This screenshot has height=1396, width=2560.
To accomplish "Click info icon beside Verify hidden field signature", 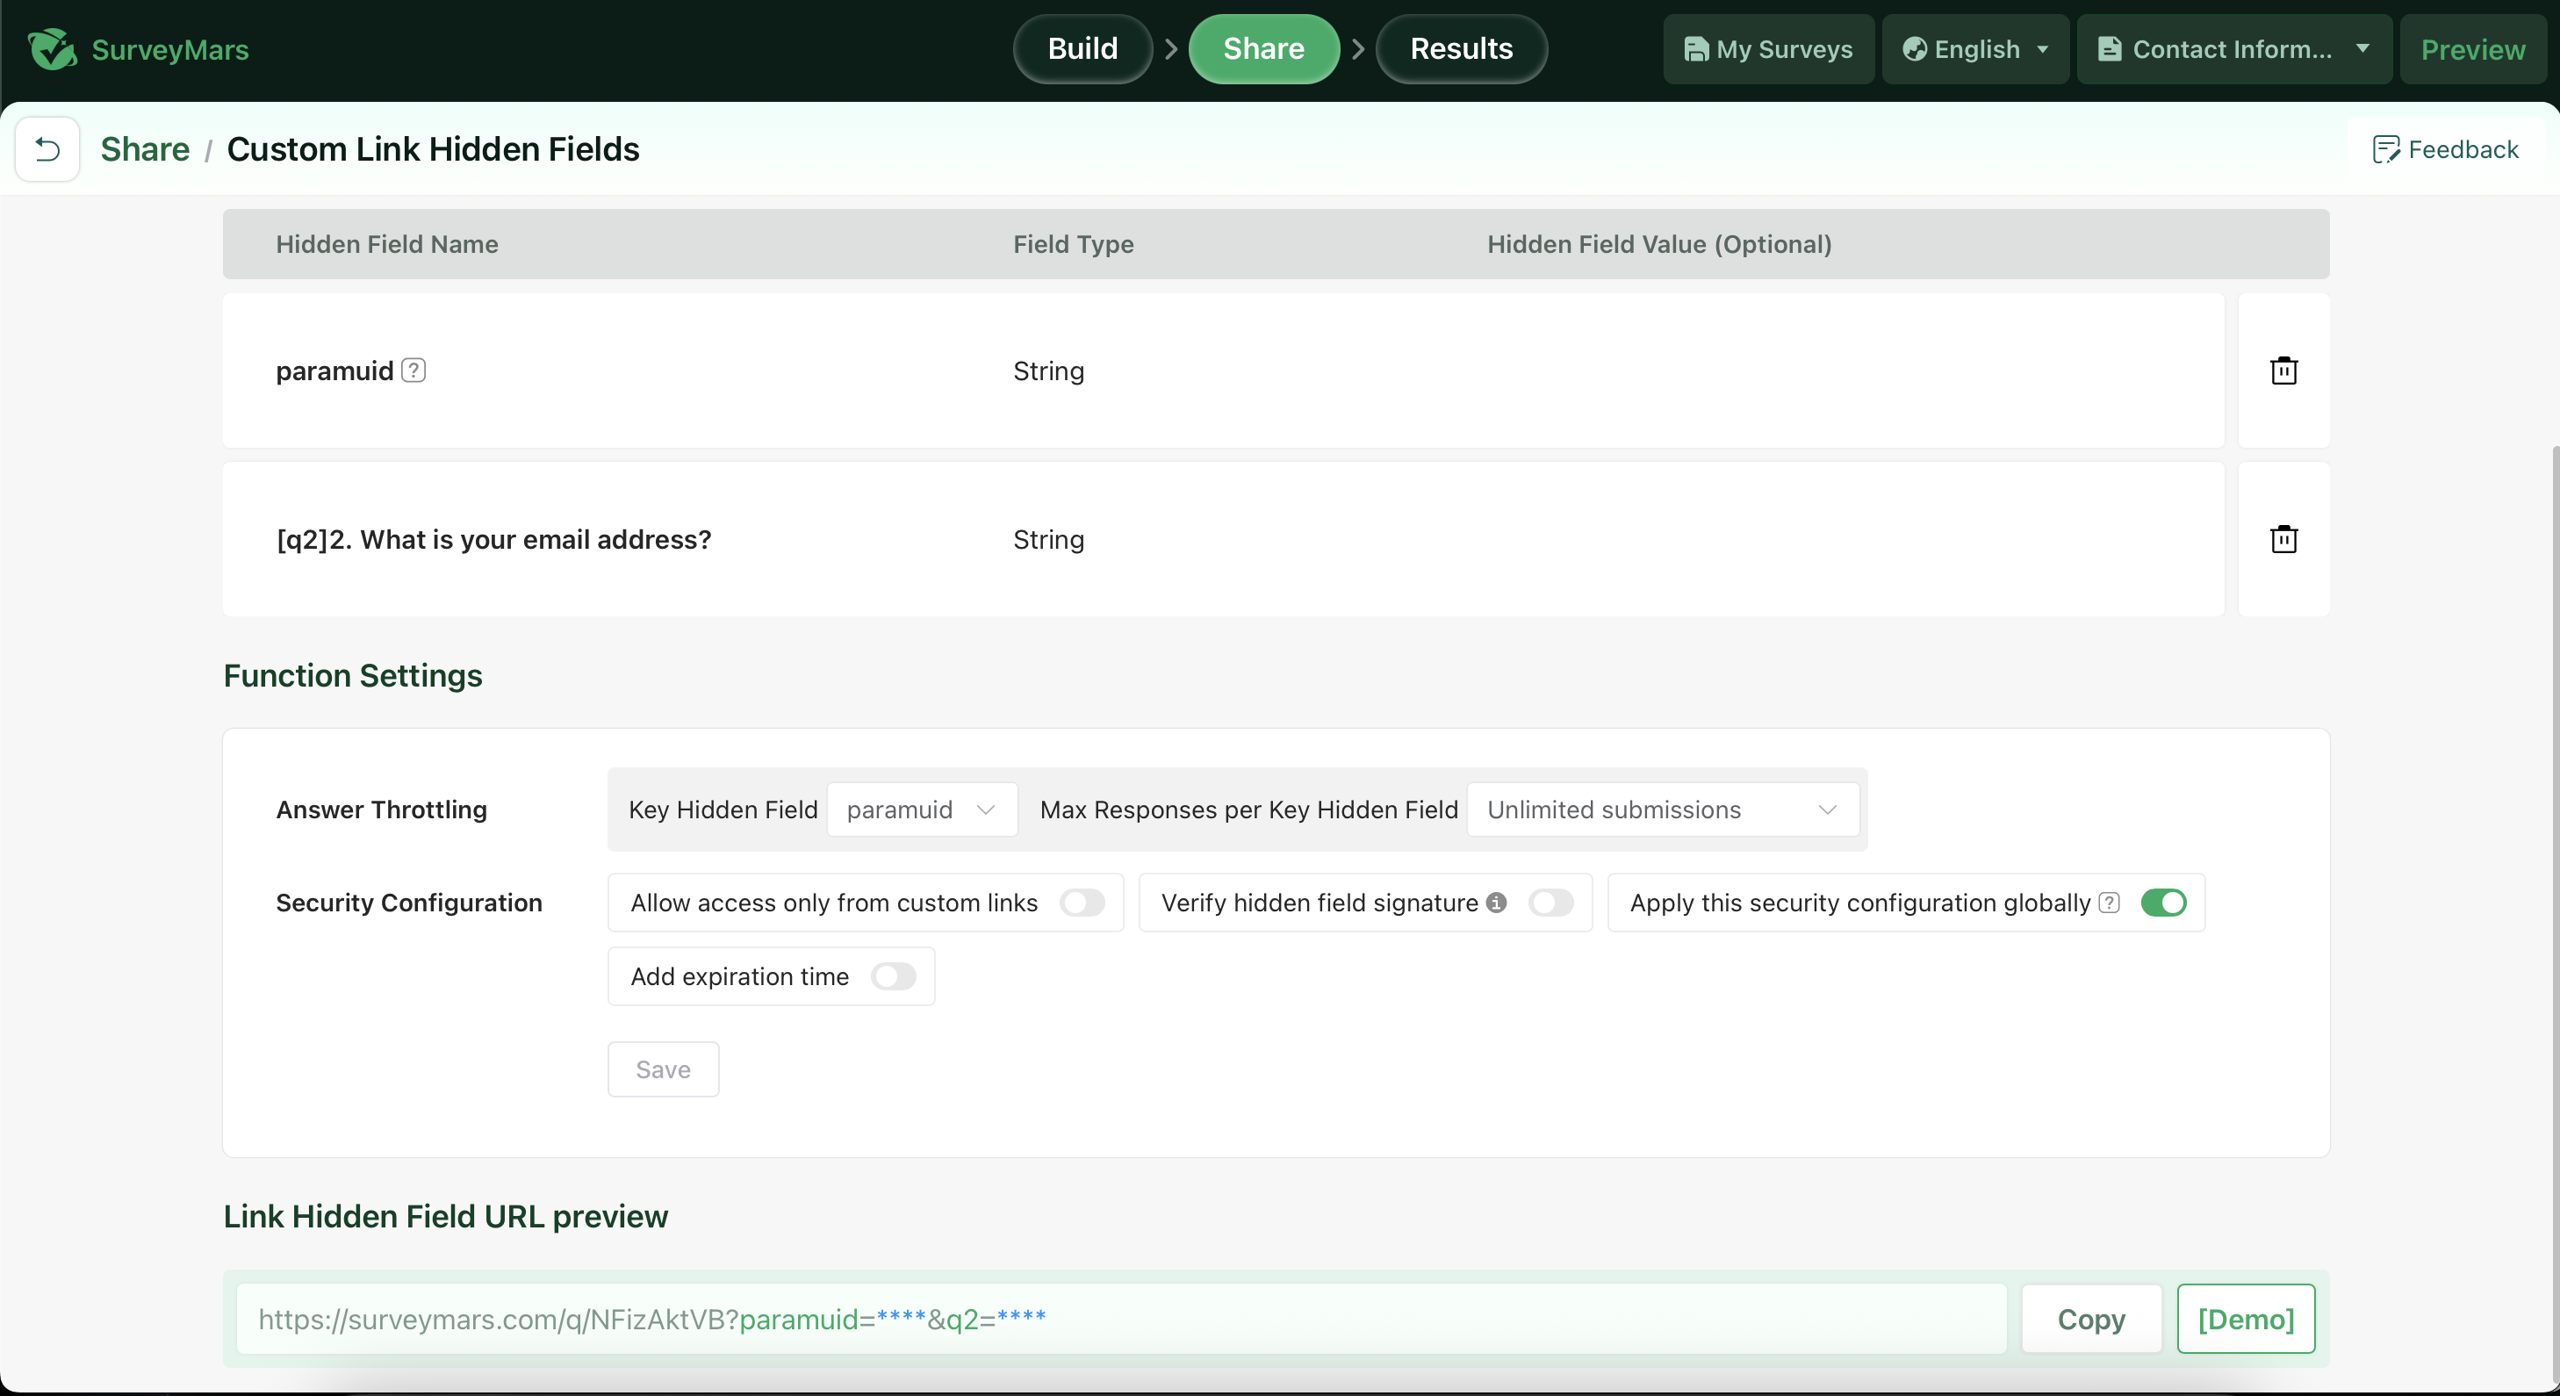I will 1496,903.
